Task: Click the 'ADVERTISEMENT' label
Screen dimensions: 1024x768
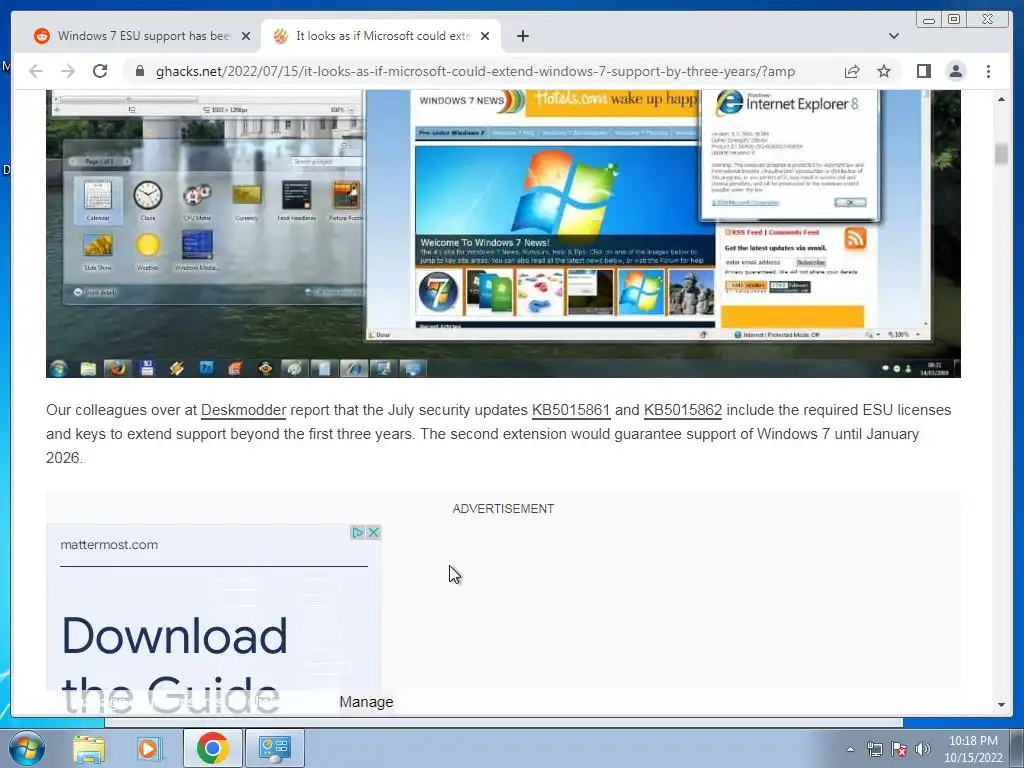Action: [503, 509]
